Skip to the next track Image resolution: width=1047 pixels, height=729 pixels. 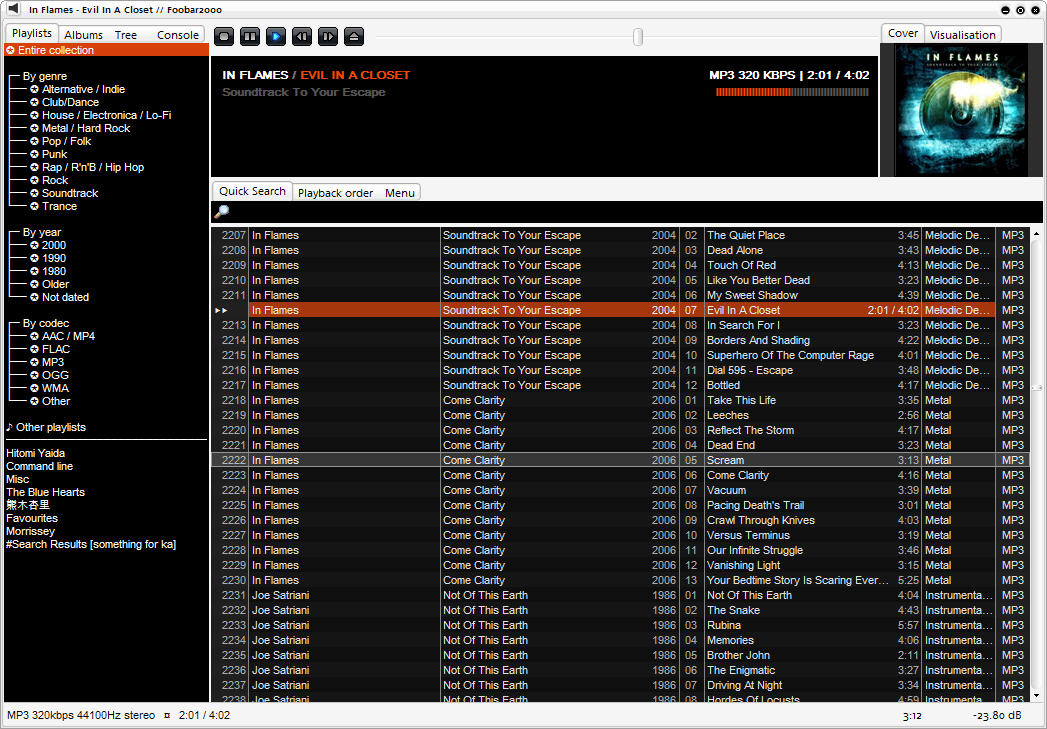click(328, 37)
